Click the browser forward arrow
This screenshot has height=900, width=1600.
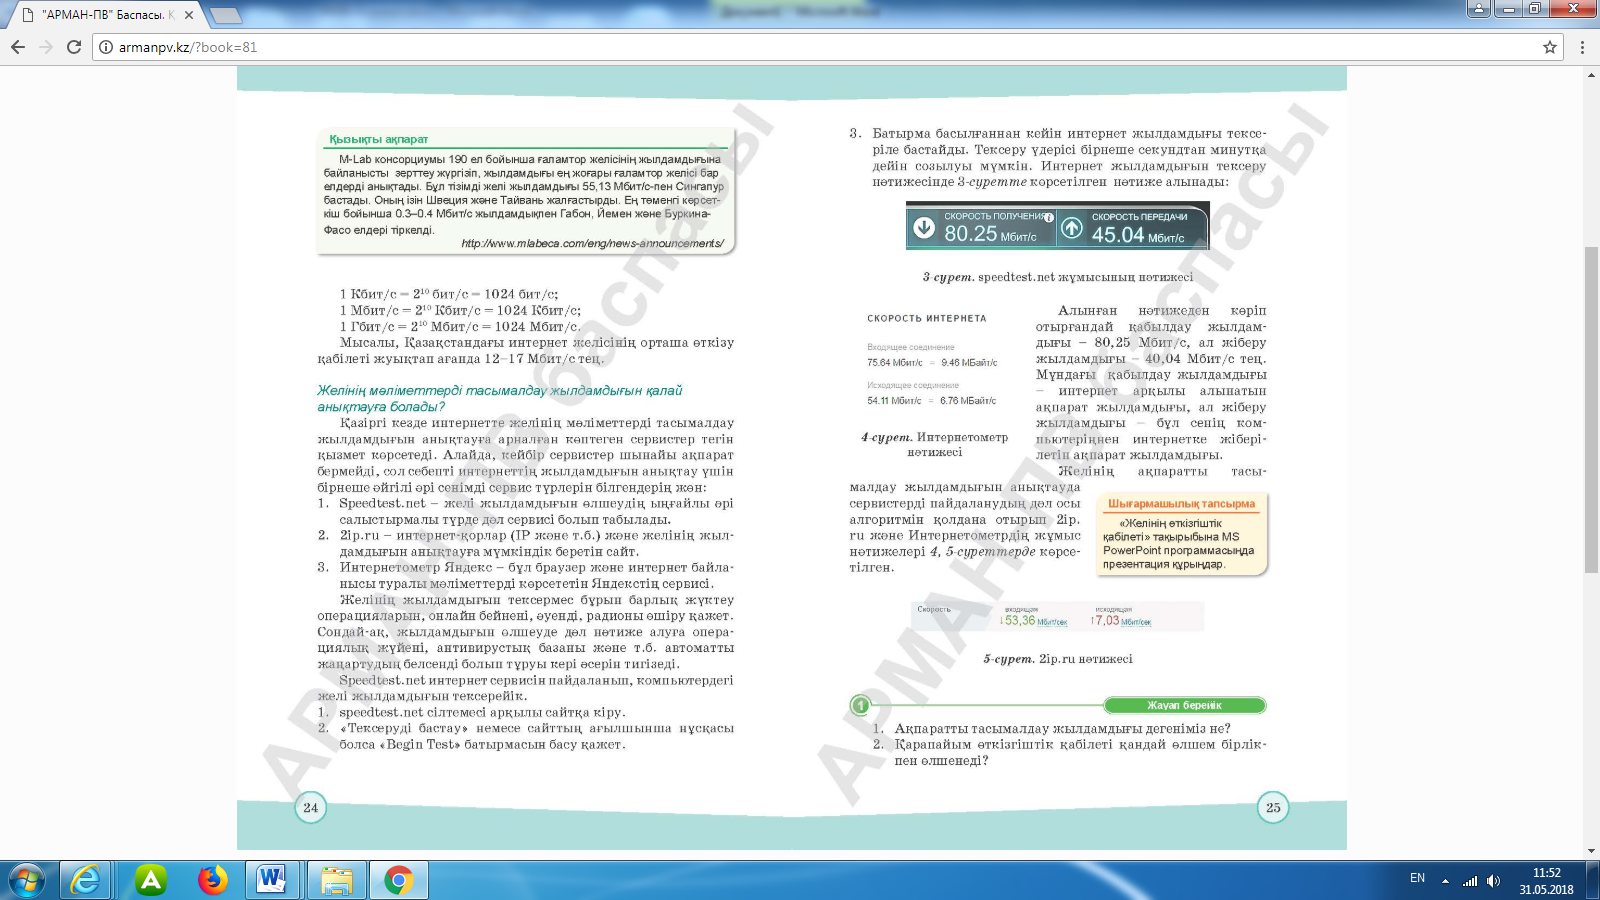click(x=46, y=47)
